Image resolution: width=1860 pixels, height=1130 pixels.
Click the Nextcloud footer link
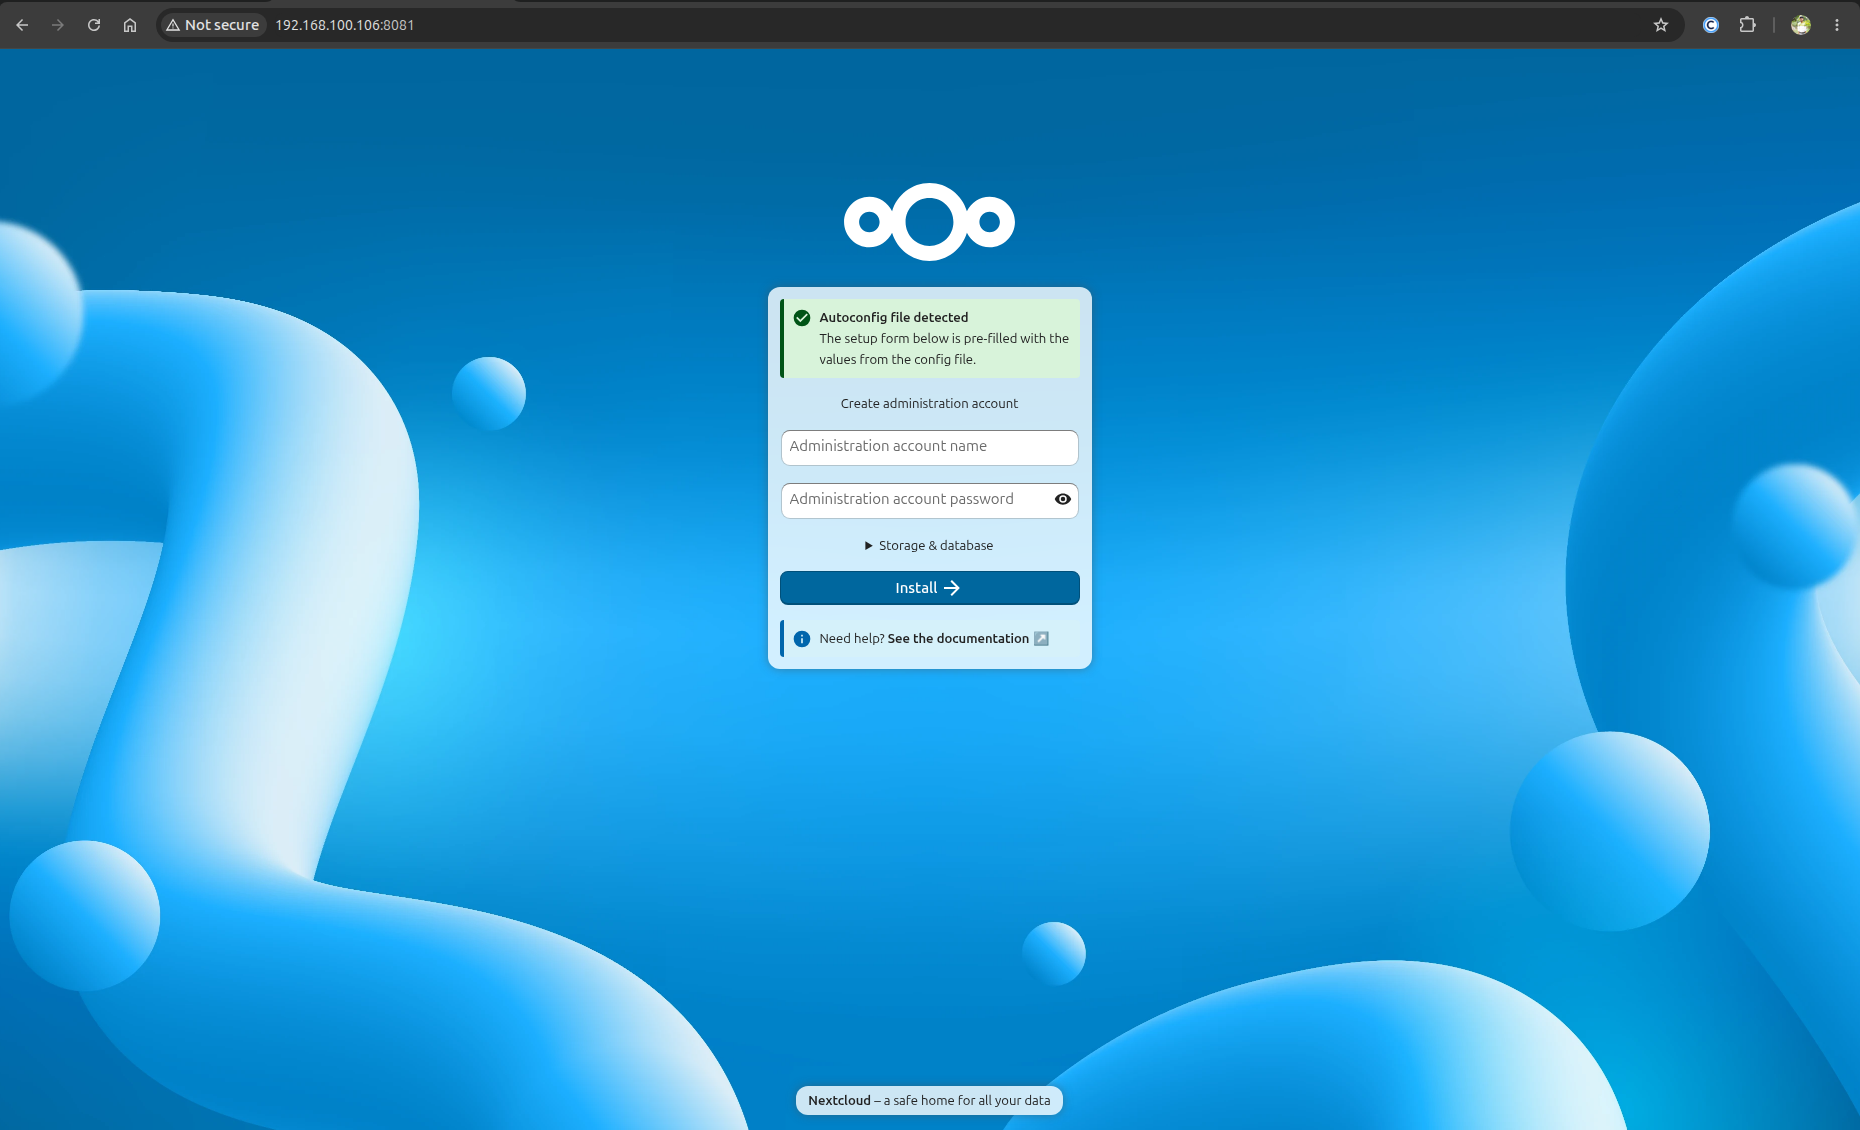tap(839, 1100)
